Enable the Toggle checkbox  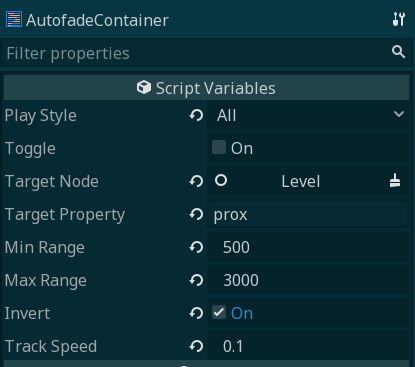click(219, 147)
